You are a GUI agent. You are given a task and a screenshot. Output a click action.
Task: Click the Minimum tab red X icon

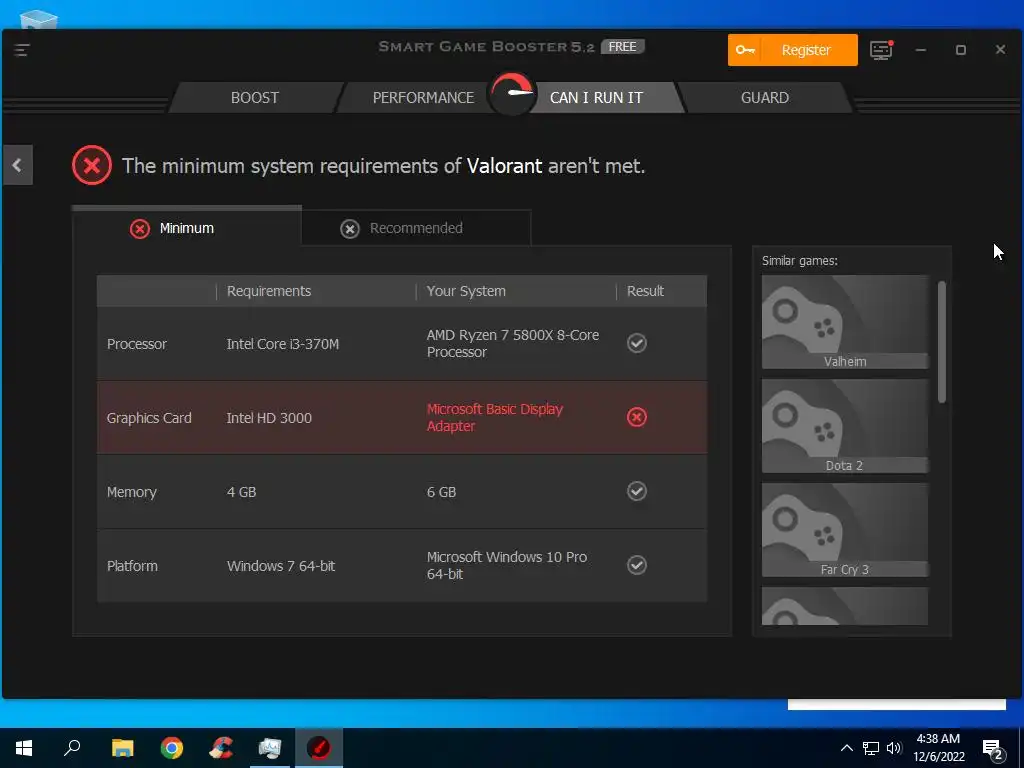tap(140, 229)
